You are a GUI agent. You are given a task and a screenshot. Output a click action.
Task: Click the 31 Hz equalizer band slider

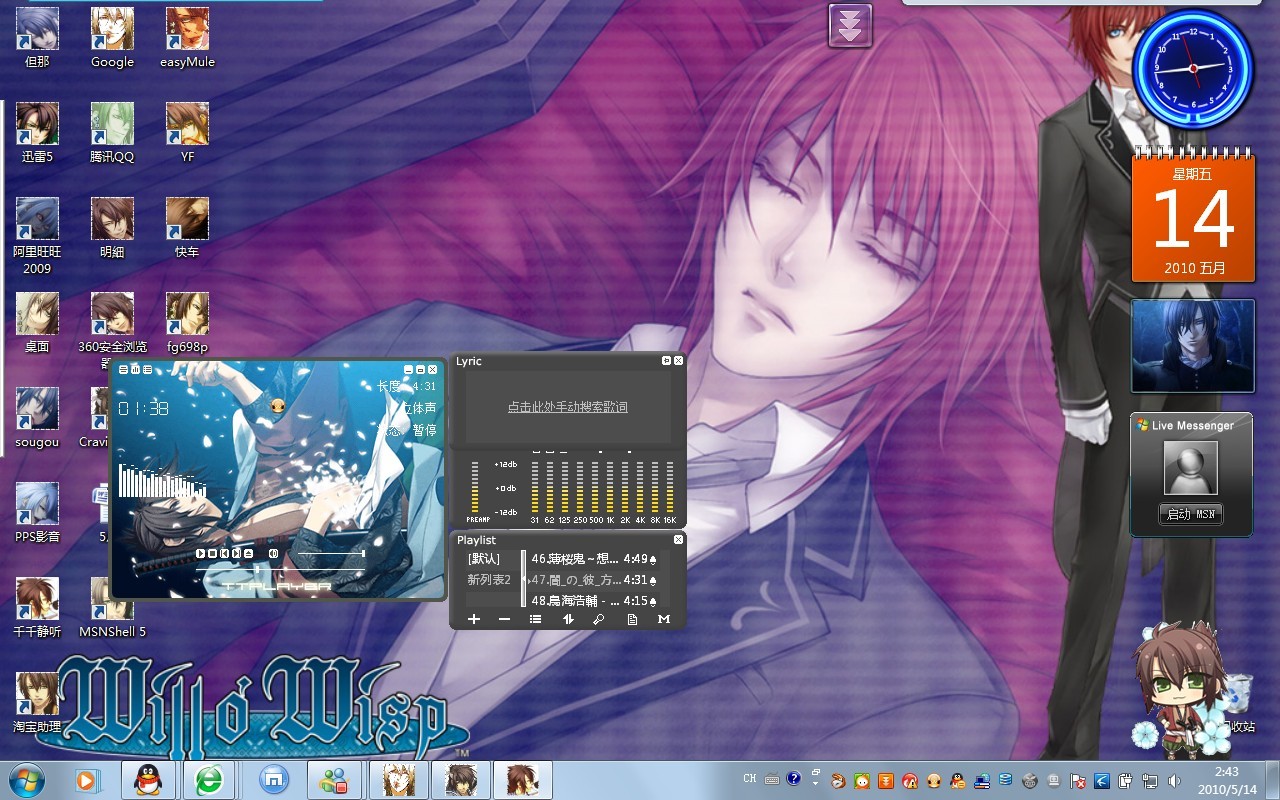tap(535, 487)
